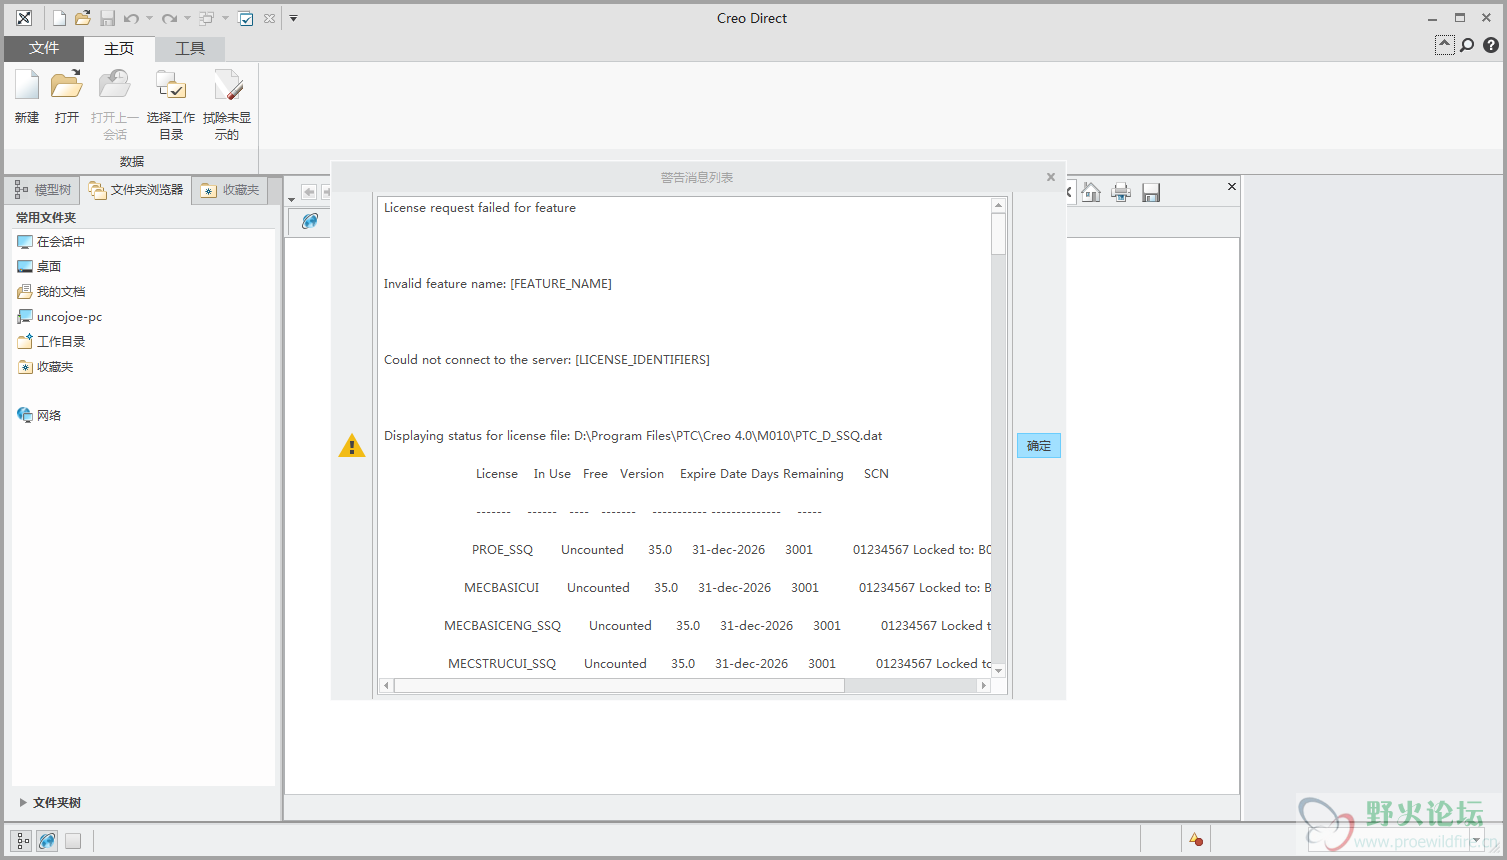Click the command search magnifier icon
Screen dimensions: 1507x860
pos(1467,45)
